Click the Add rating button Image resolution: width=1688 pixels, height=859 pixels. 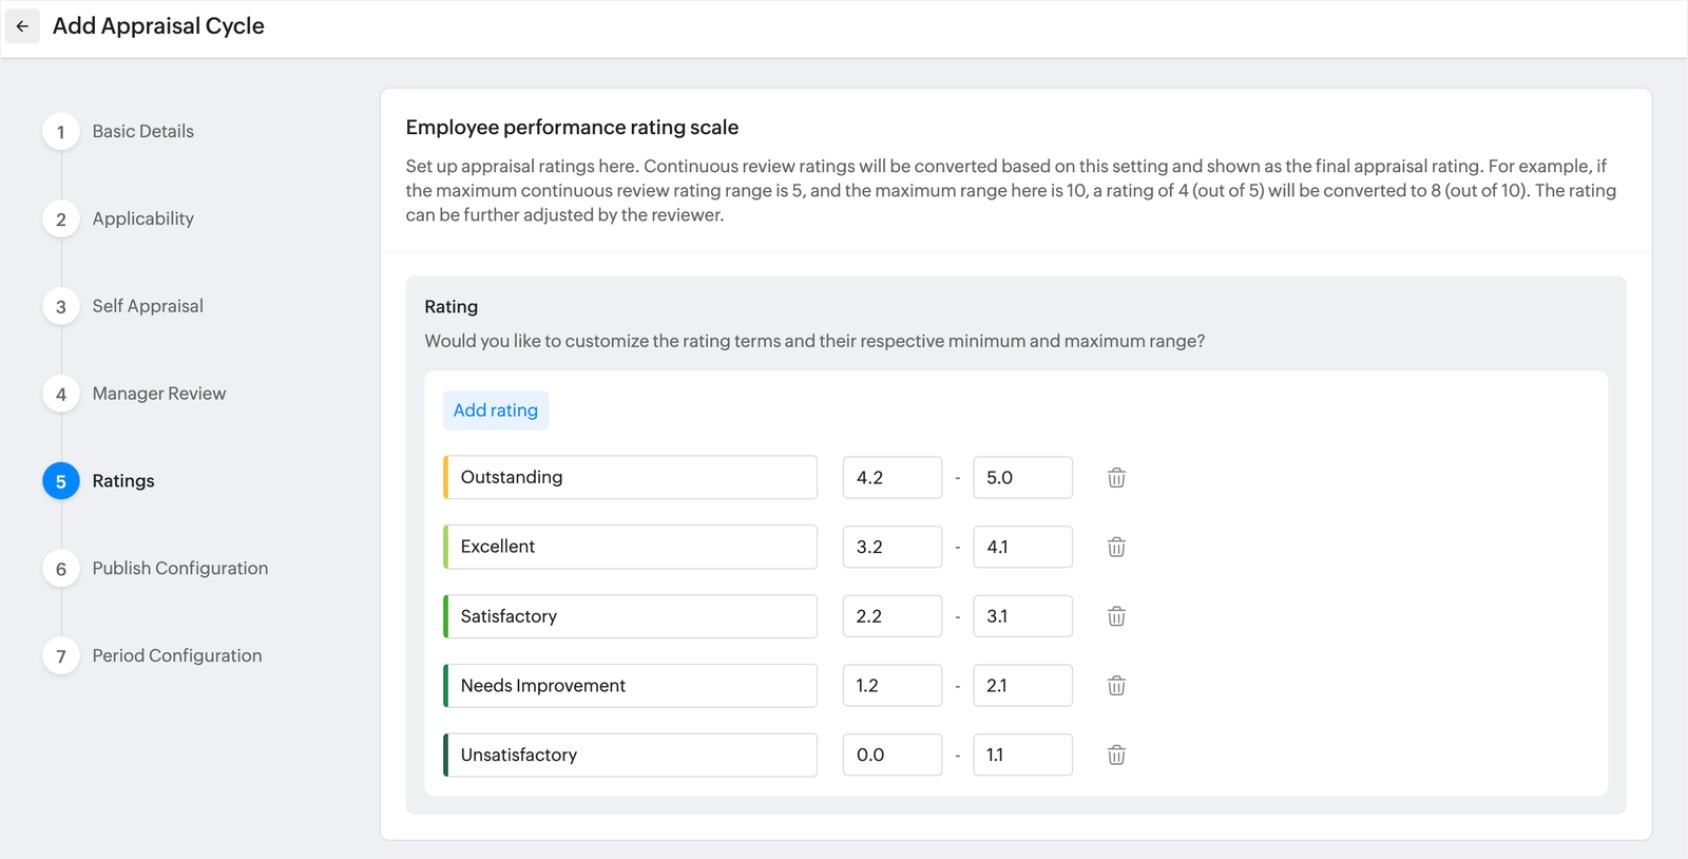coord(495,410)
